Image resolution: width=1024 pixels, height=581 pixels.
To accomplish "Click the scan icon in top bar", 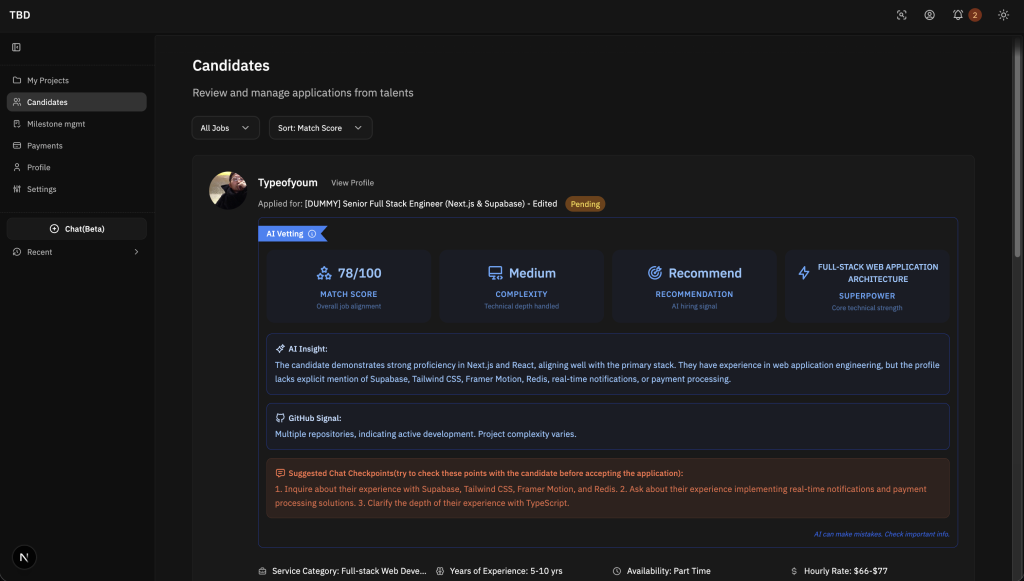I will [x=901, y=15].
